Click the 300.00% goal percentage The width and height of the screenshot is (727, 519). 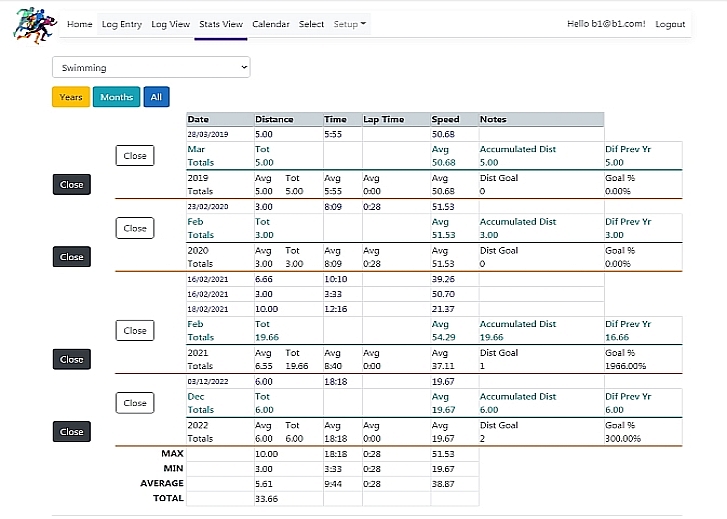click(x=623, y=438)
